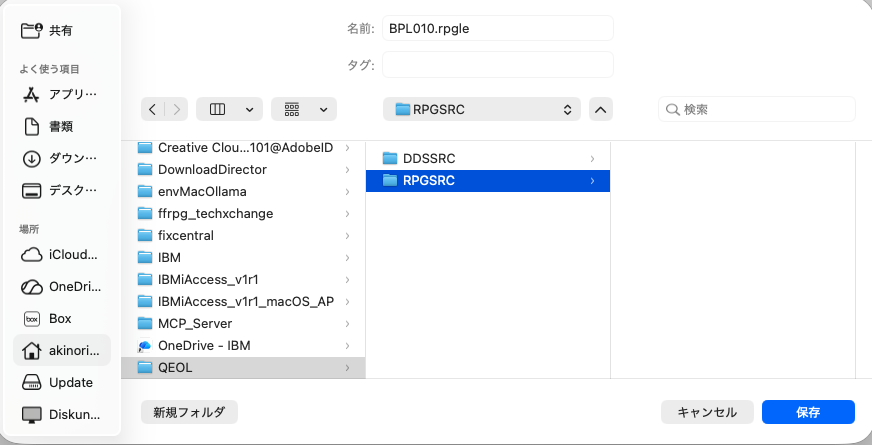The image size is (872, 445).
Task: Expand the RPGSRC row chevron
Action: pyautogui.click(x=592, y=181)
